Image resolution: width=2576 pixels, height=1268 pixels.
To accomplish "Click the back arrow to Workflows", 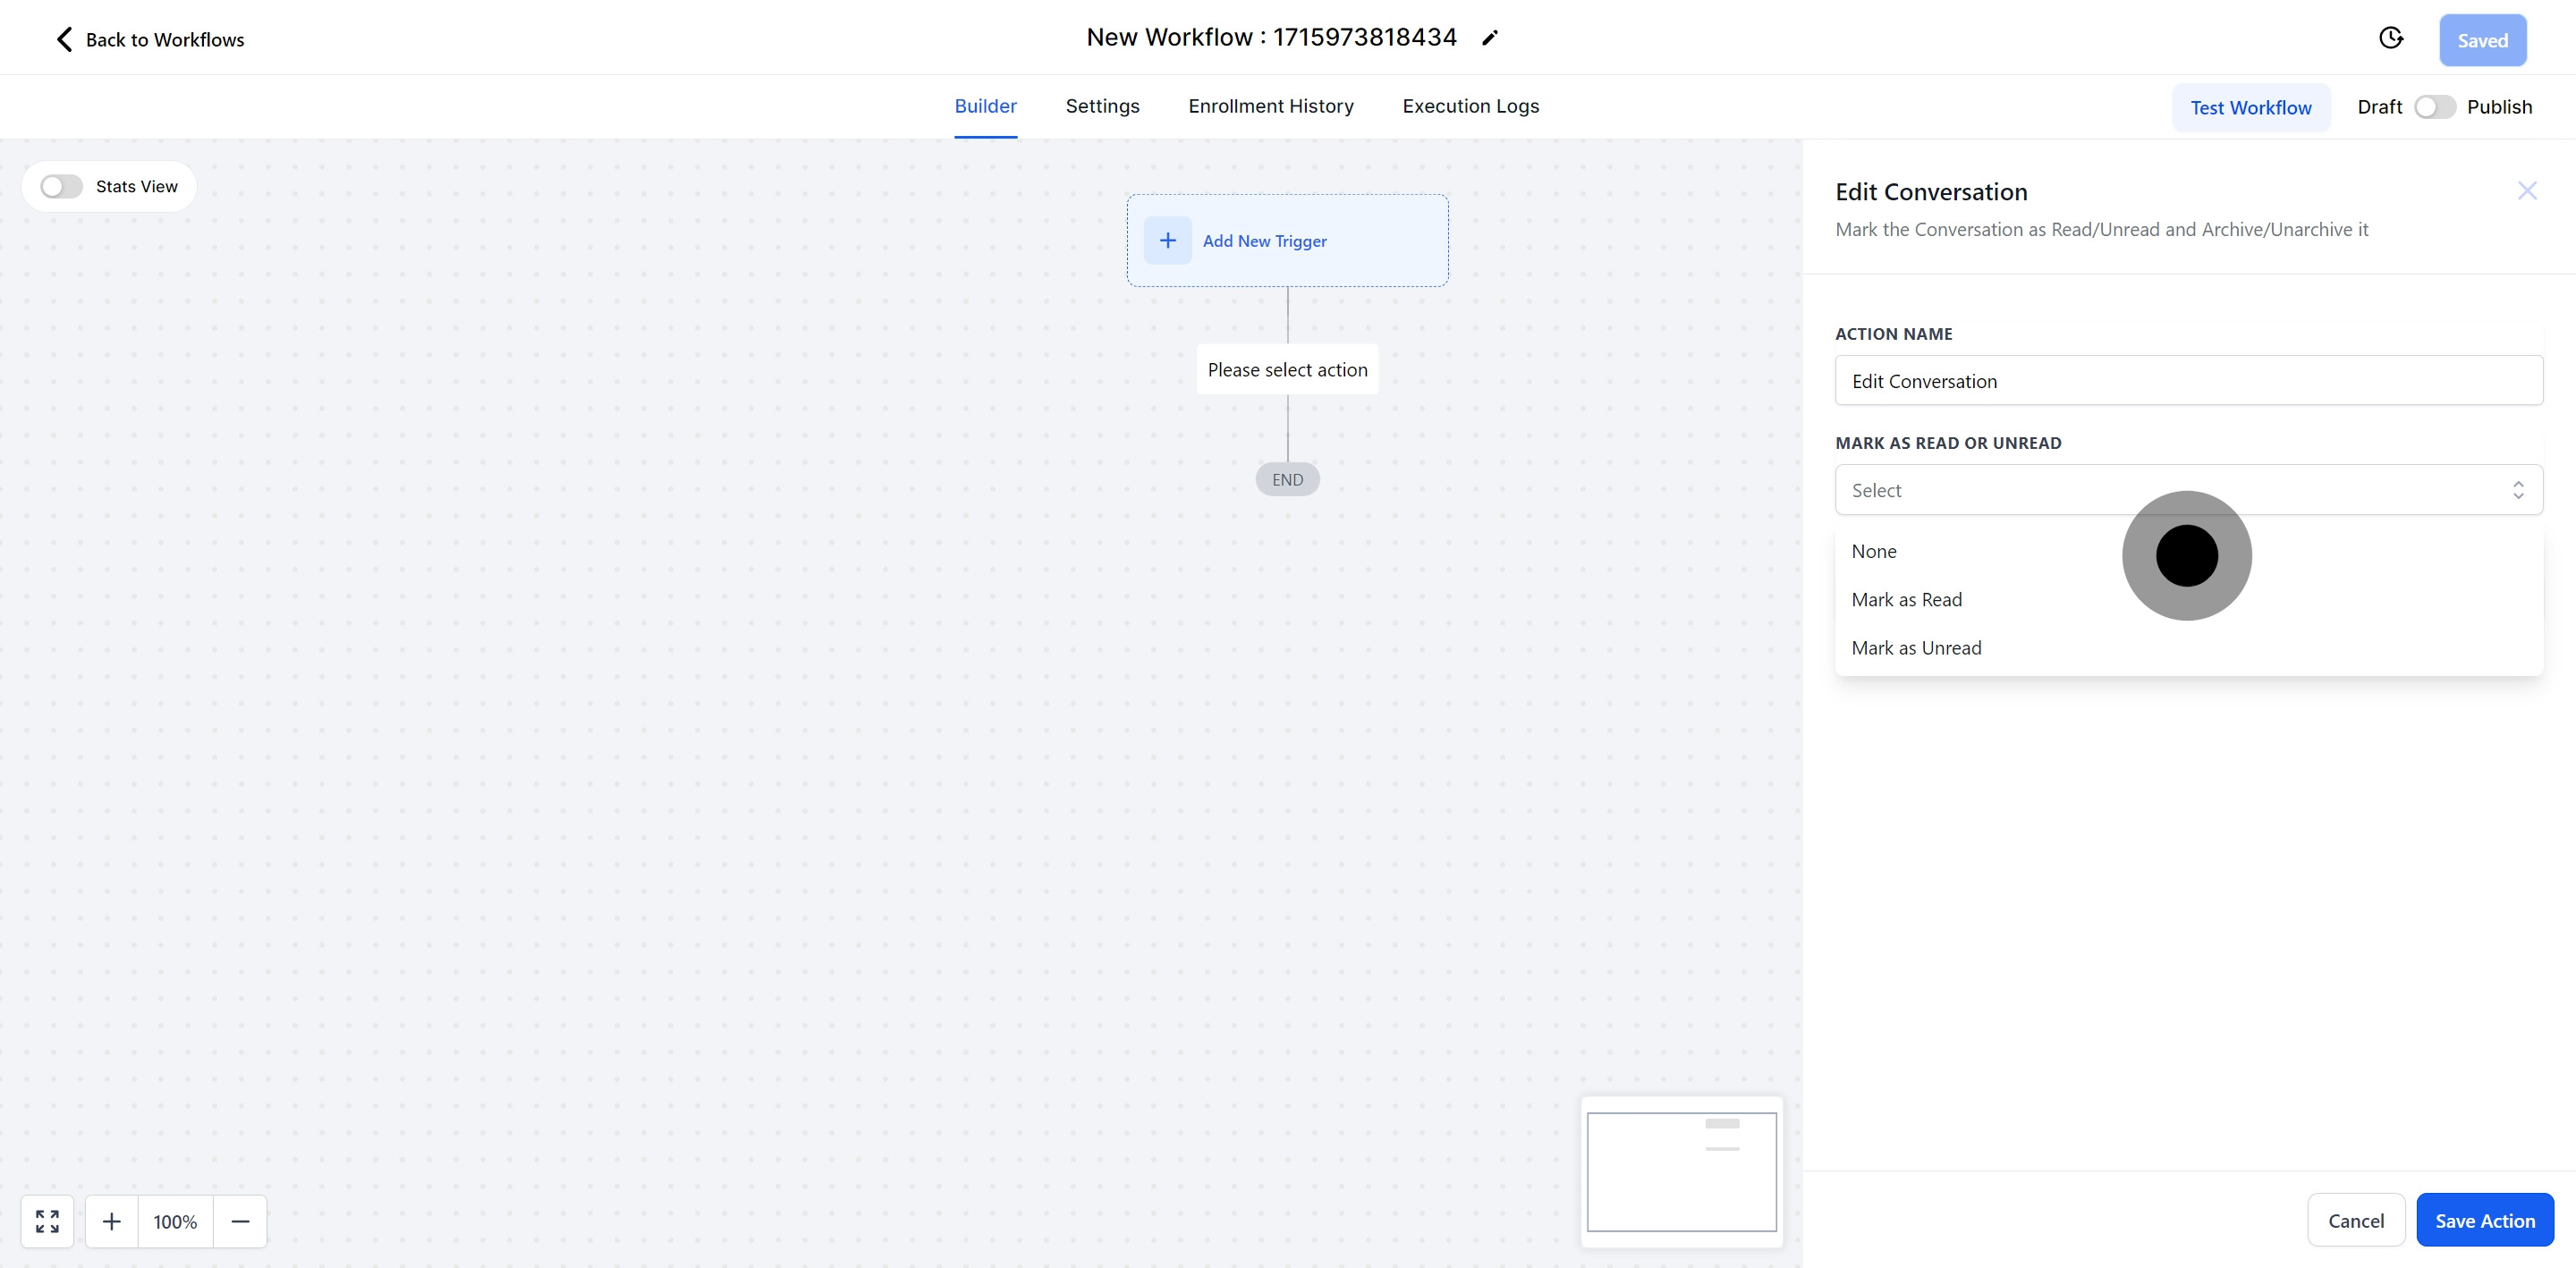I will tap(64, 39).
